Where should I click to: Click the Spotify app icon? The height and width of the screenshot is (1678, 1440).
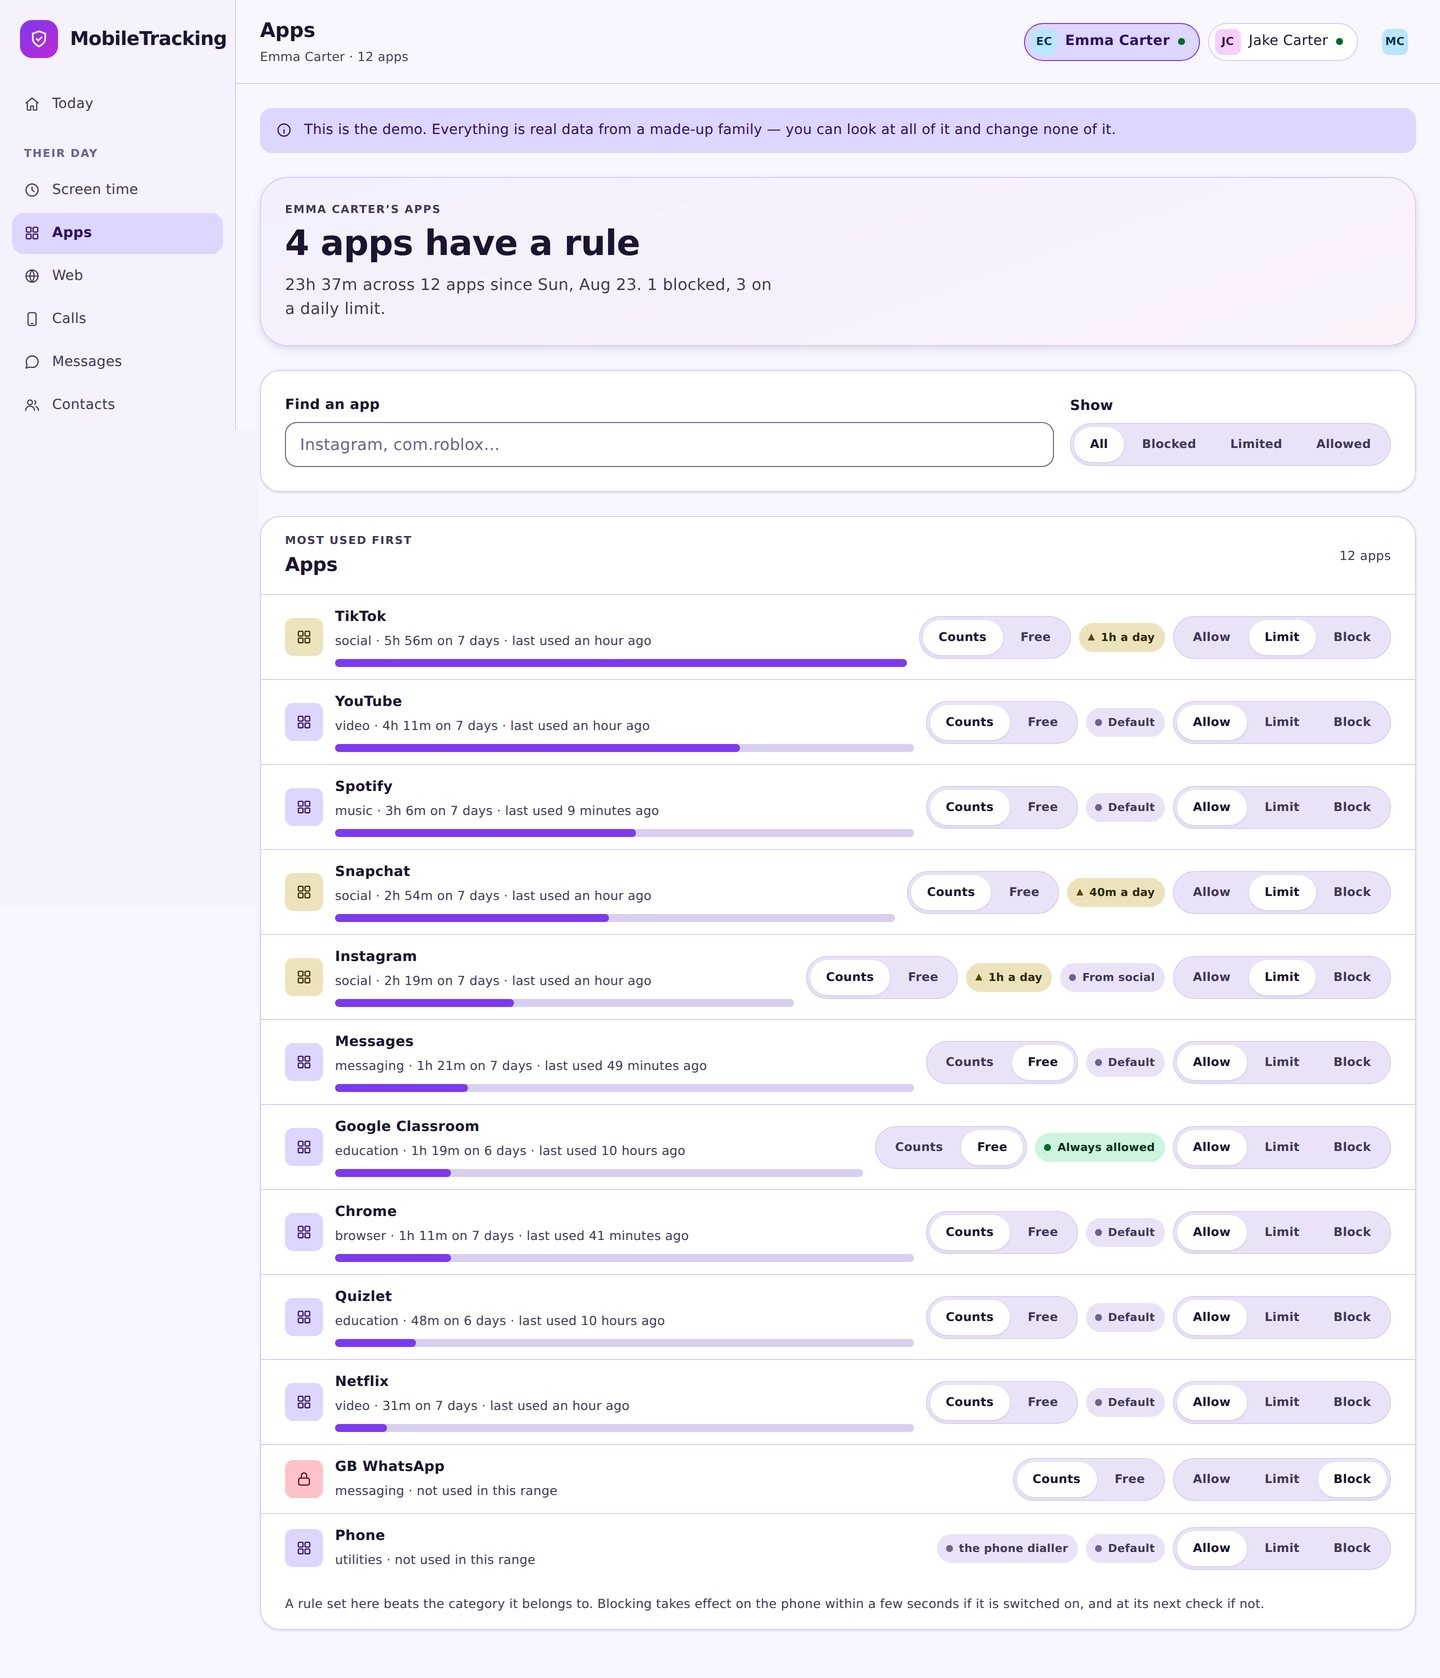pyautogui.click(x=304, y=807)
